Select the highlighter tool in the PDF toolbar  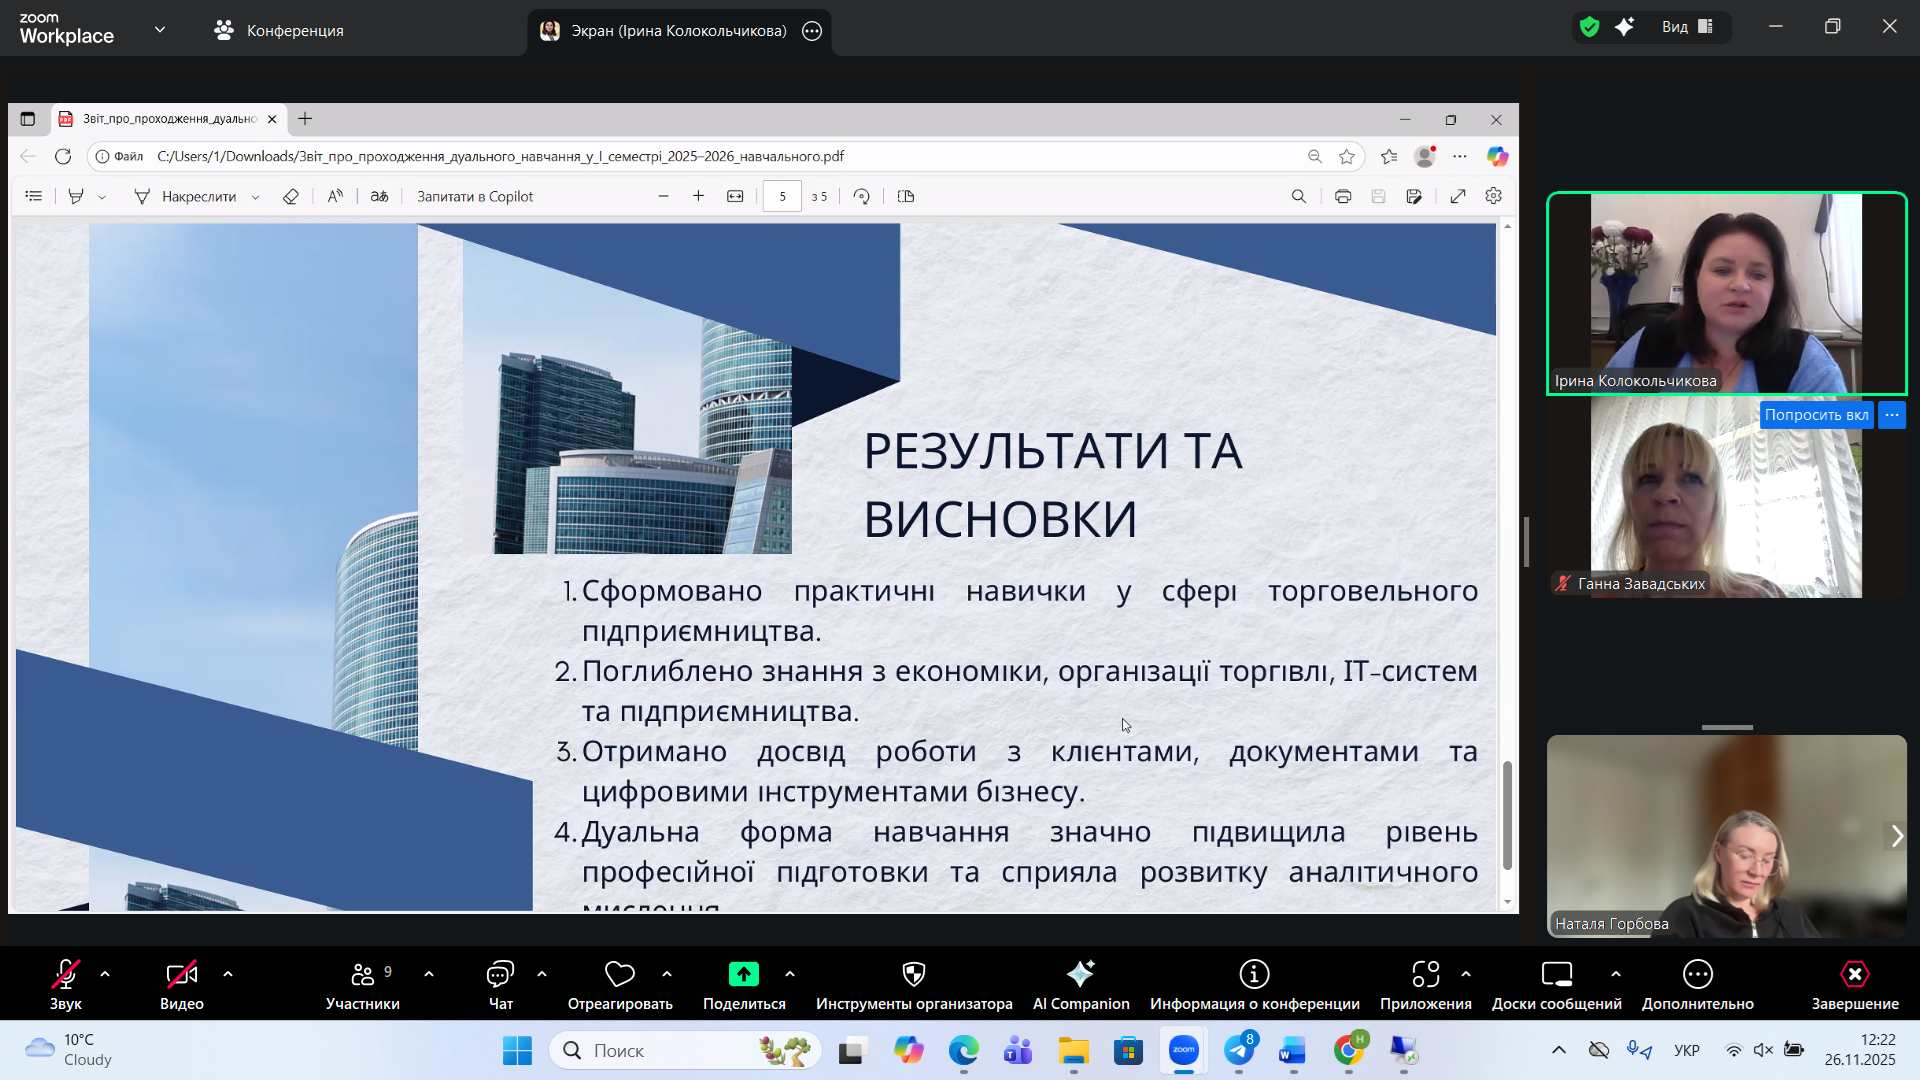tap(76, 196)
